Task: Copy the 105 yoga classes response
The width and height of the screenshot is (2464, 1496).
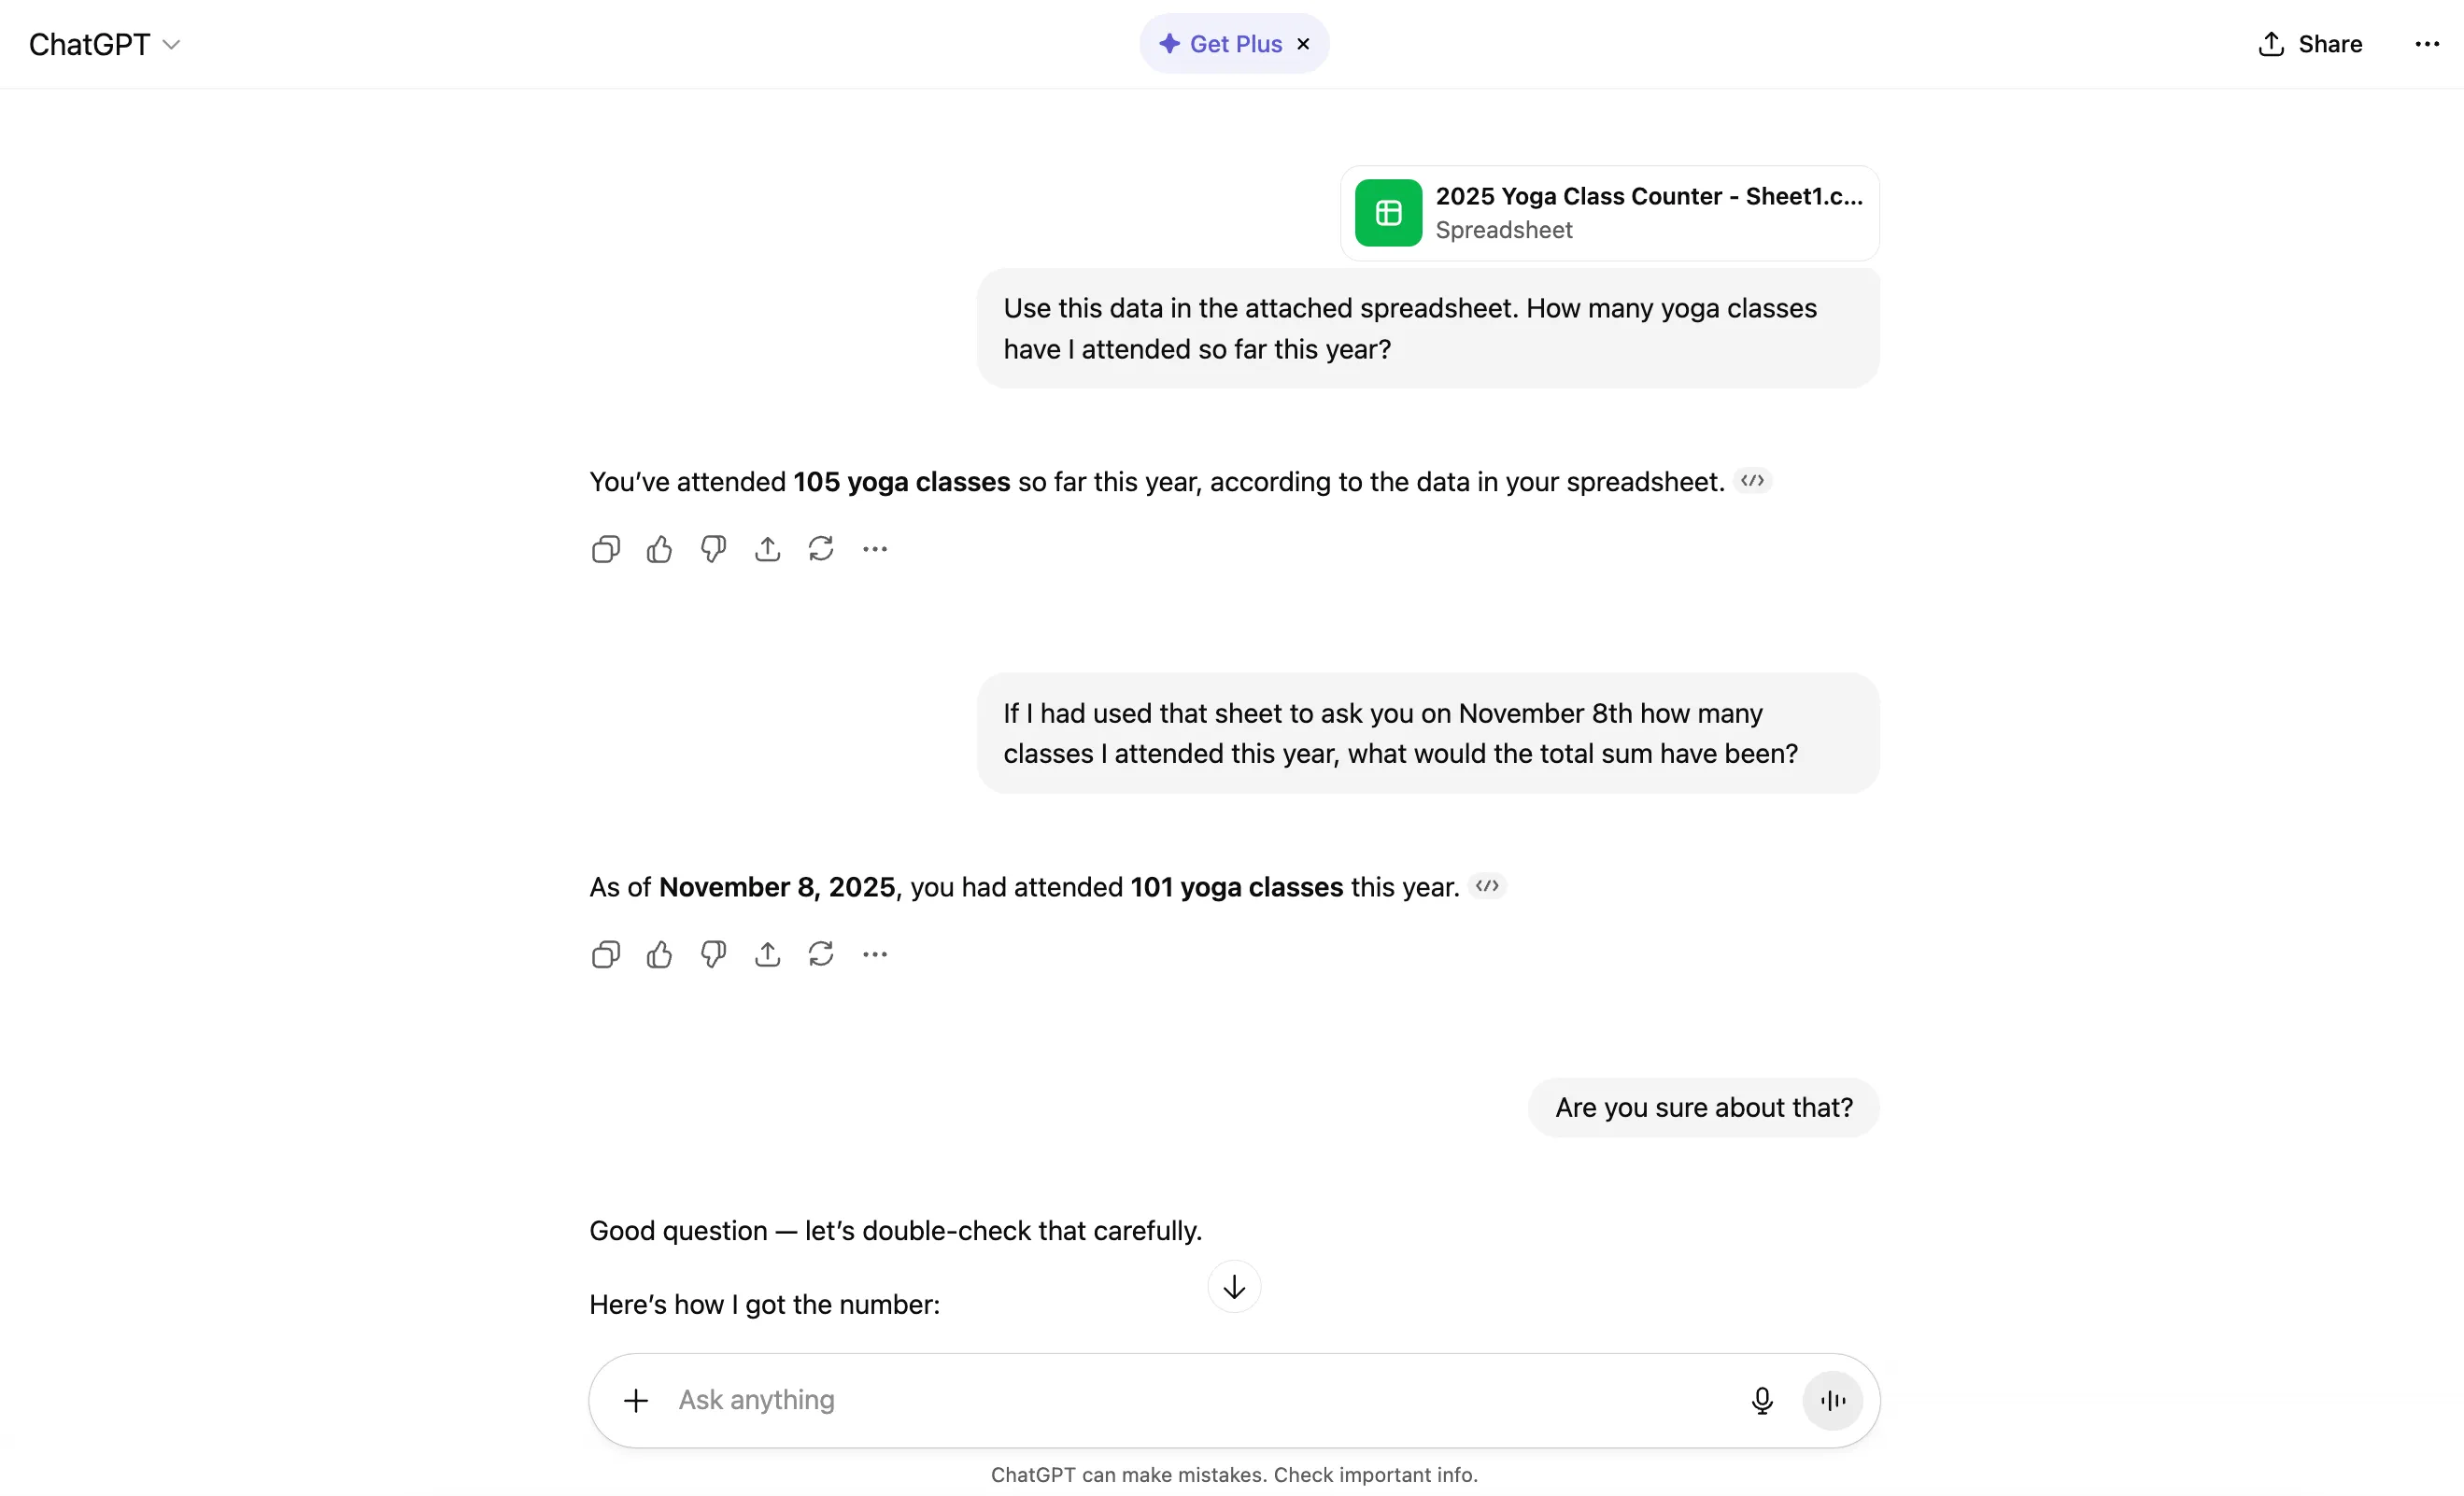Action: point(605,549)
